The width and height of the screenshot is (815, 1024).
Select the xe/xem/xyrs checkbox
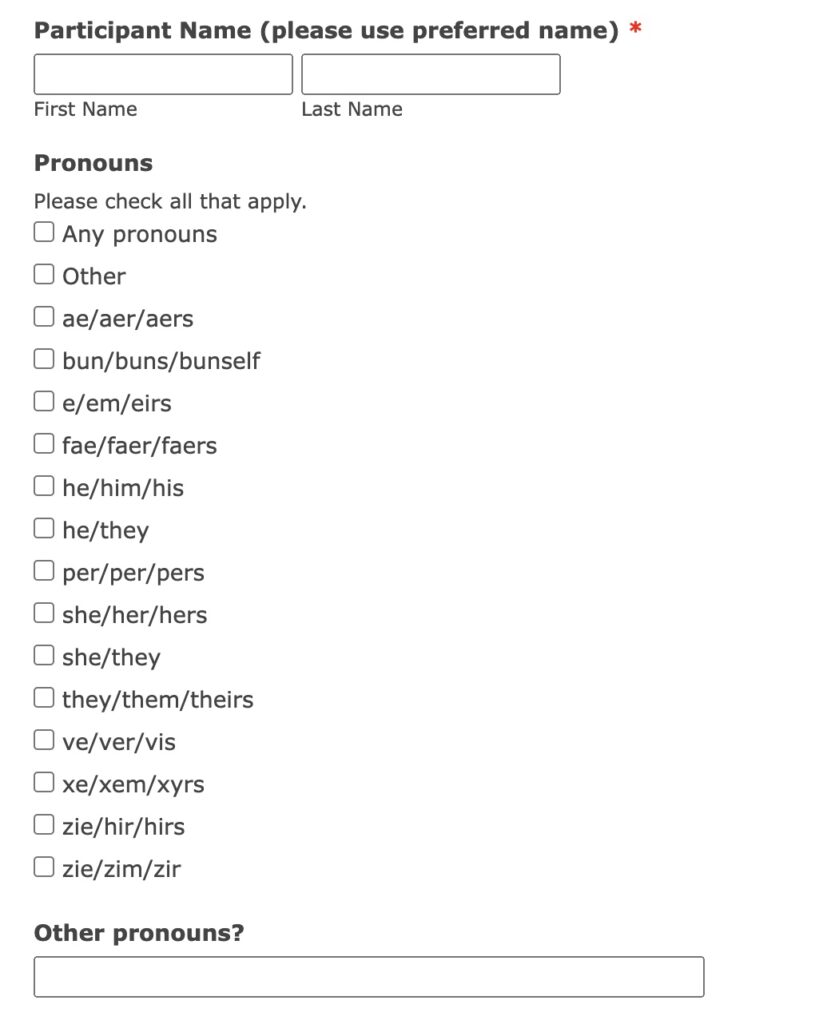[x=44, y=783]
